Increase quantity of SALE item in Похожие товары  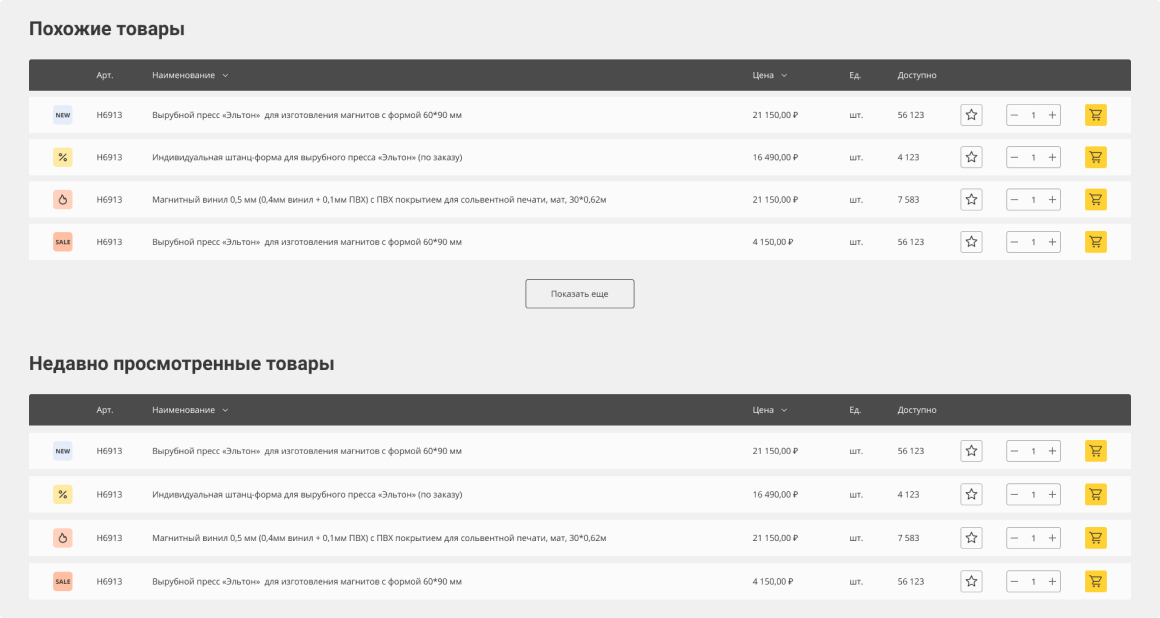[1052, 242]
